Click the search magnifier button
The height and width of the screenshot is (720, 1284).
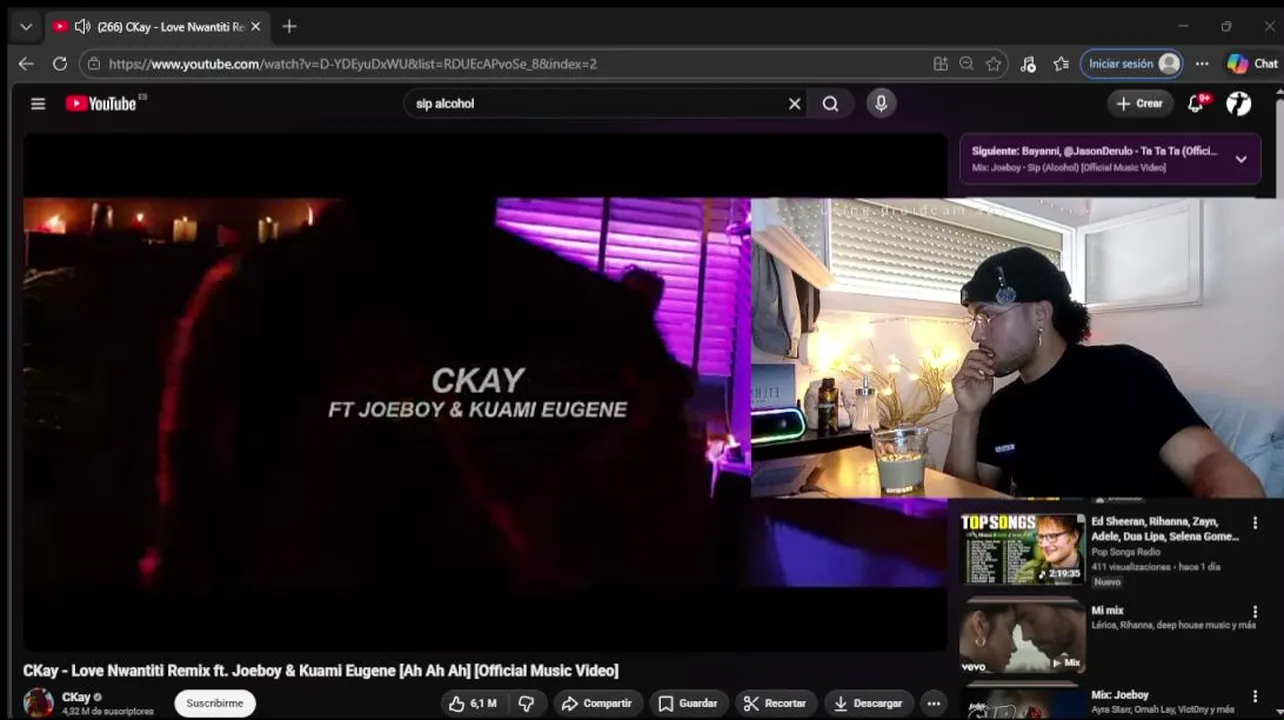(x=831, y=103)
